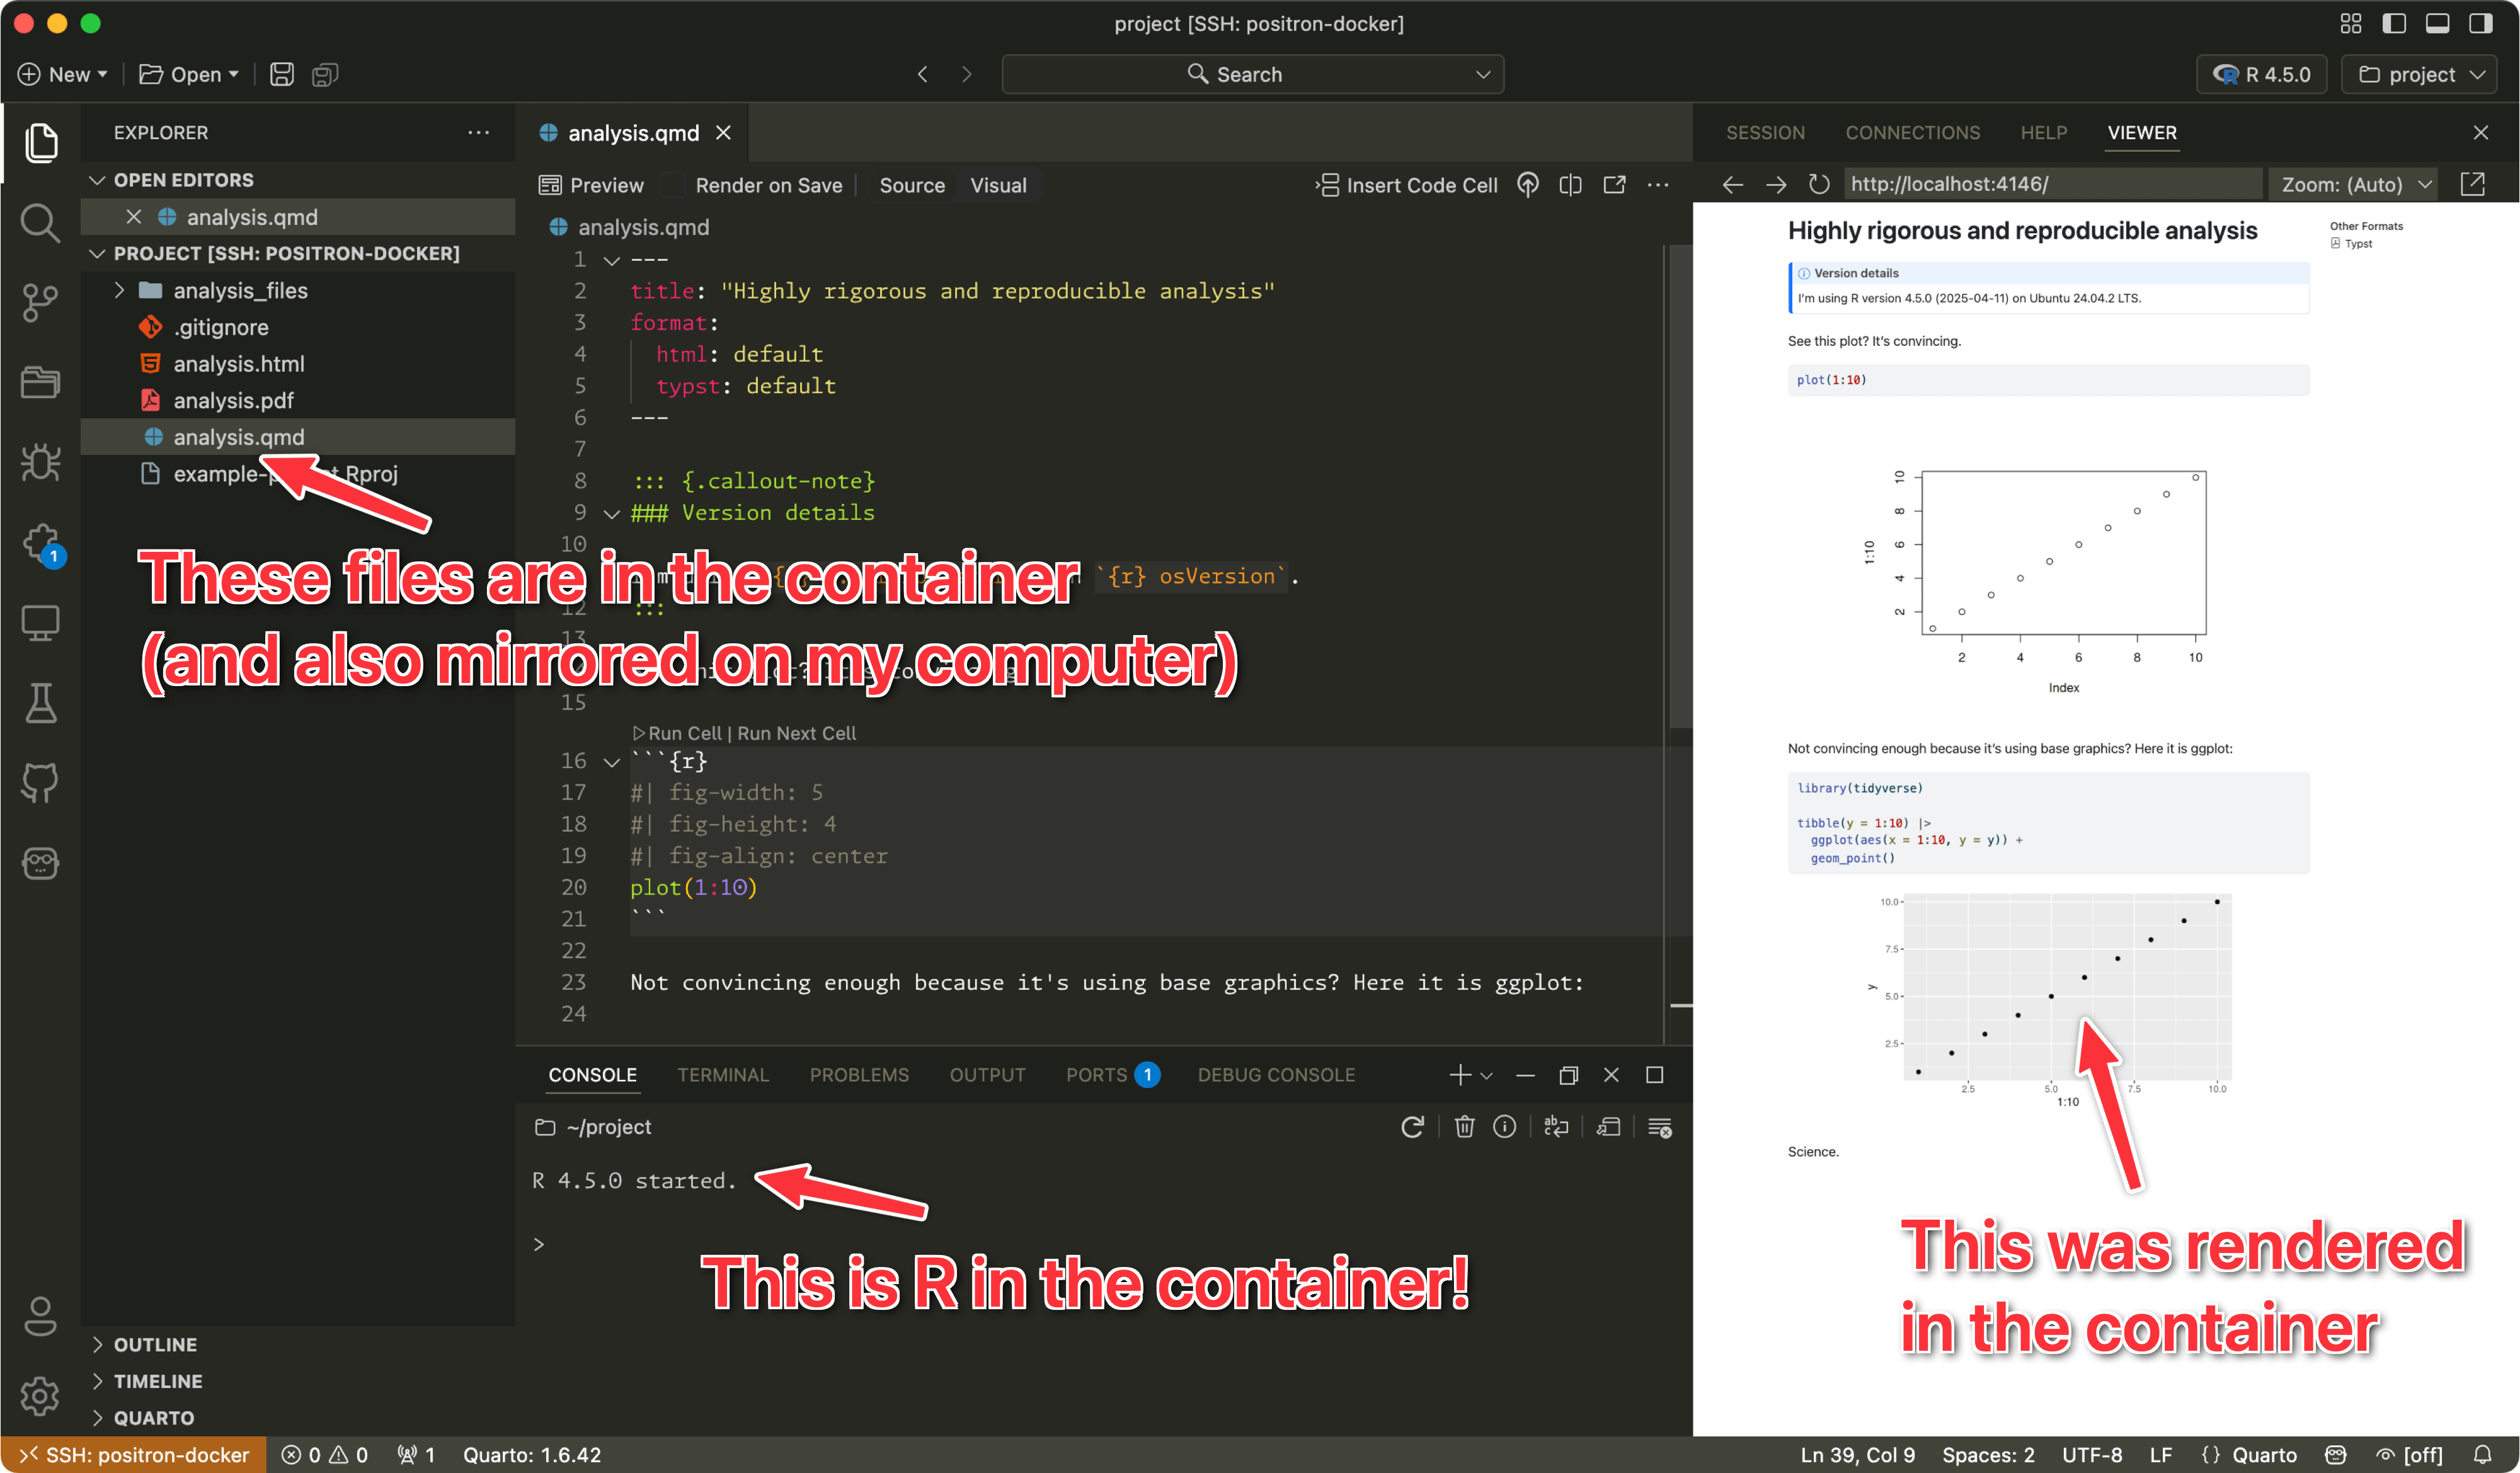Toggle primary side bar visibility

(x=2394, y=23)
